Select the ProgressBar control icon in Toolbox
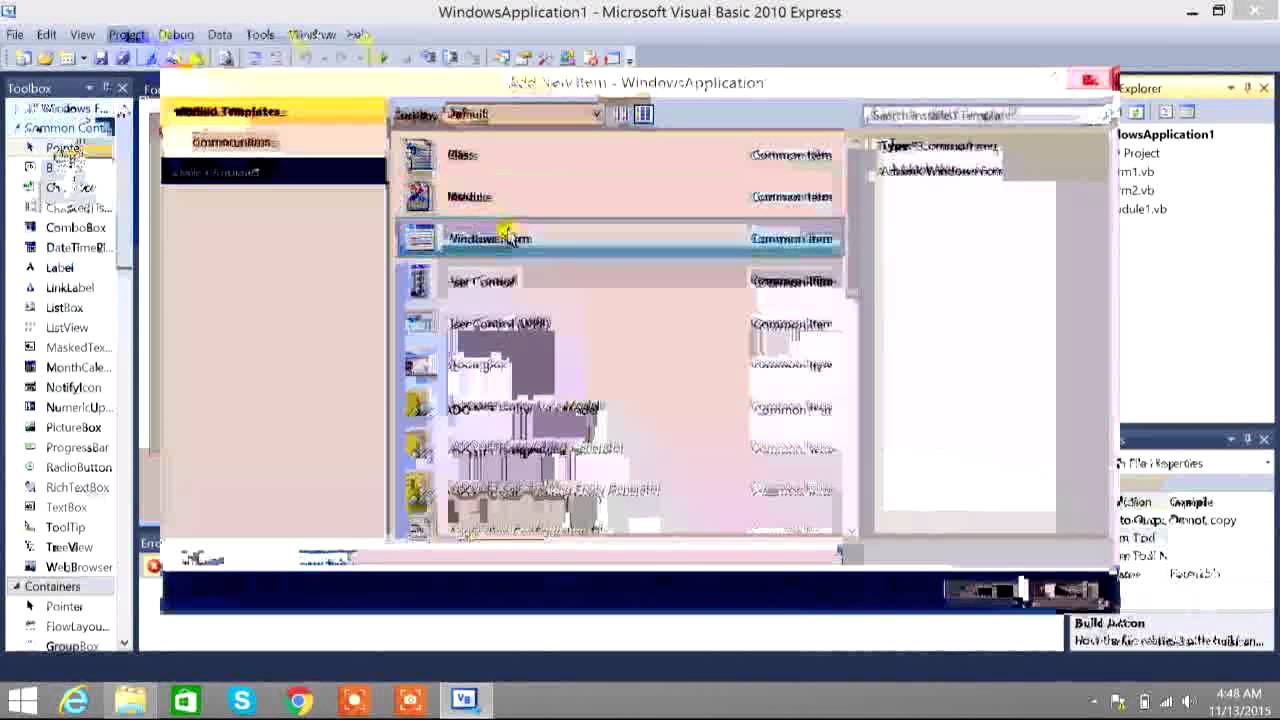The height and width of the screenshot is (720, 1280). (x=30, y=448)
